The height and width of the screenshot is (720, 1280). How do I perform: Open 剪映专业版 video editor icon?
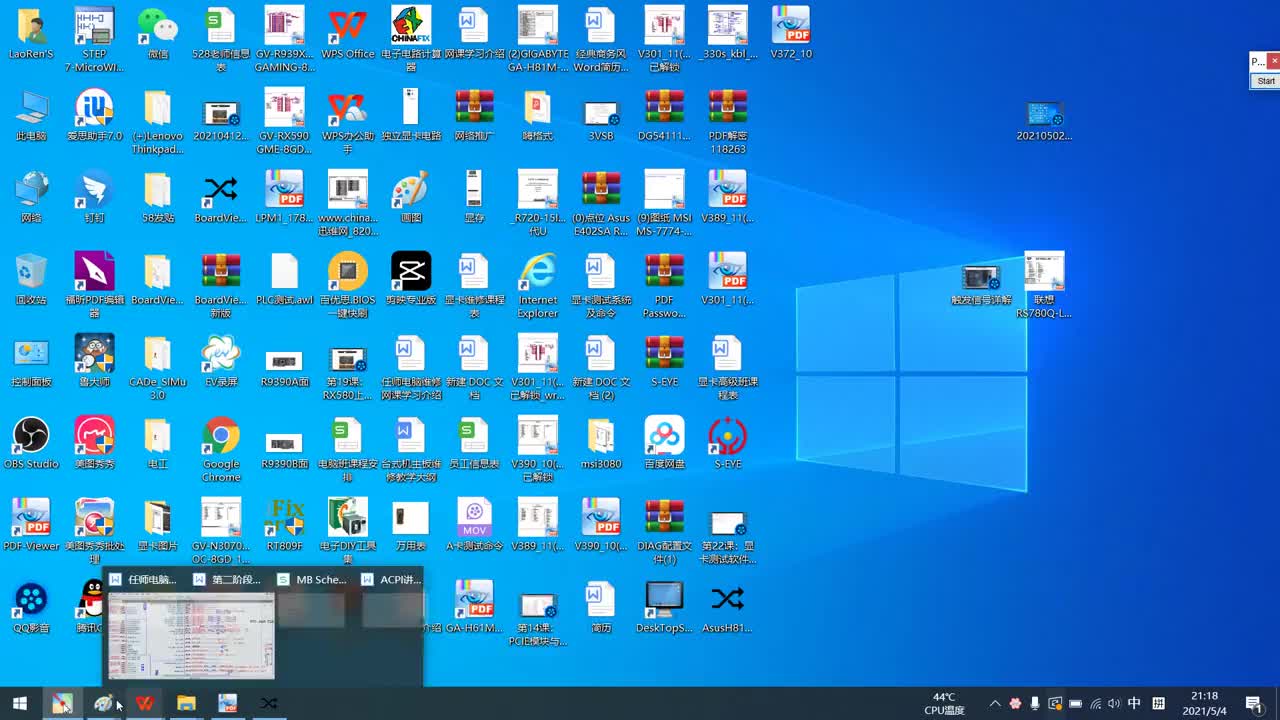tap(410, 280)
